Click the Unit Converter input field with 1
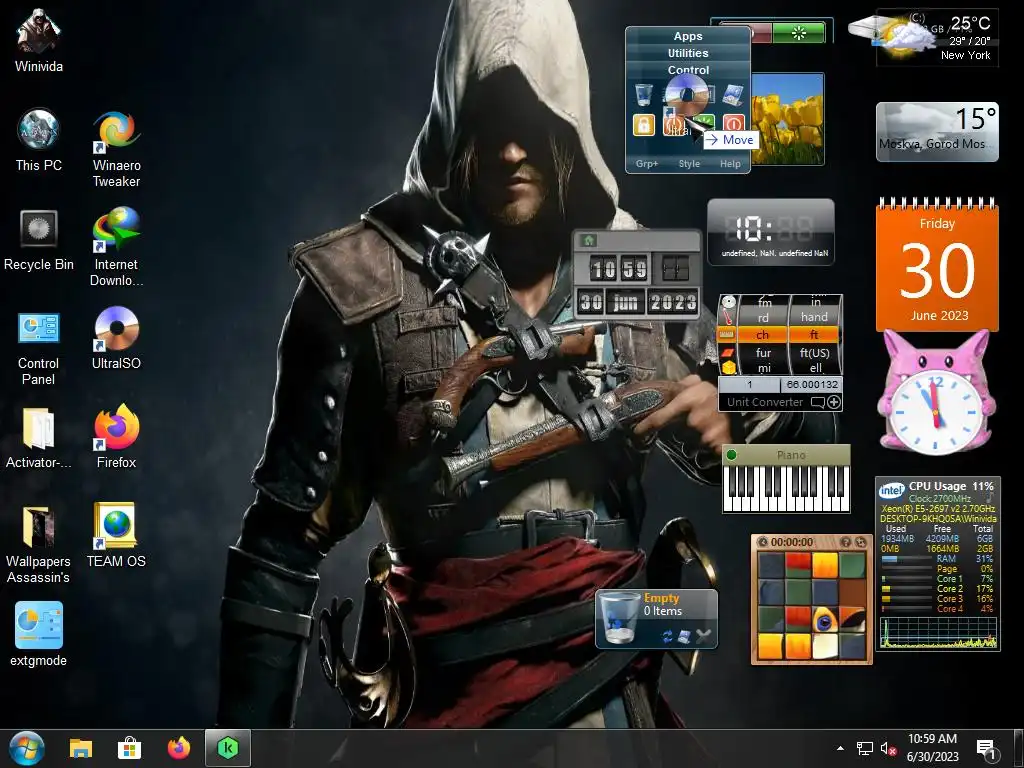Screen dimensions: 1024x768 (749, 385)
